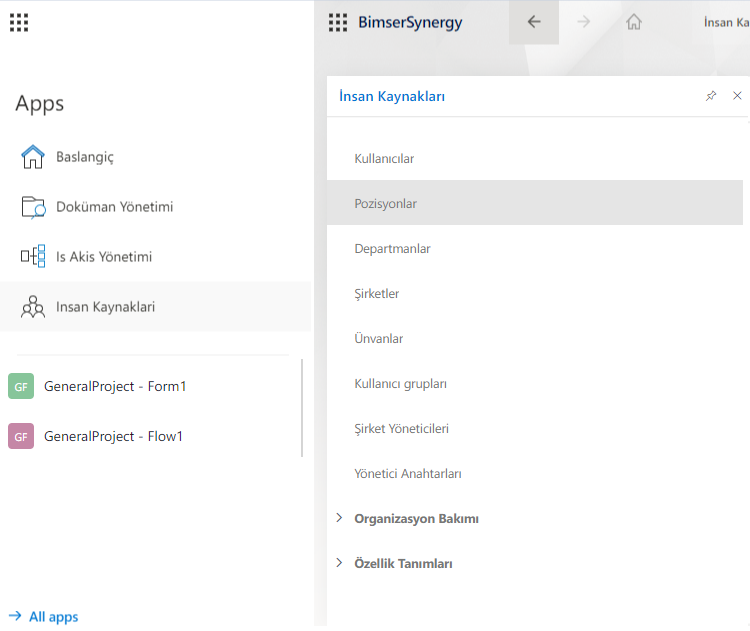Close the İnsan Kaynakları panel
The image size is (750, 631).
coord(737,96)
